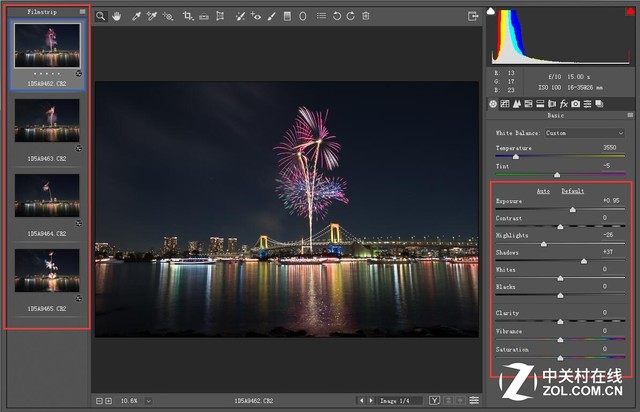Rotate image clockwise

click(351, 16)
